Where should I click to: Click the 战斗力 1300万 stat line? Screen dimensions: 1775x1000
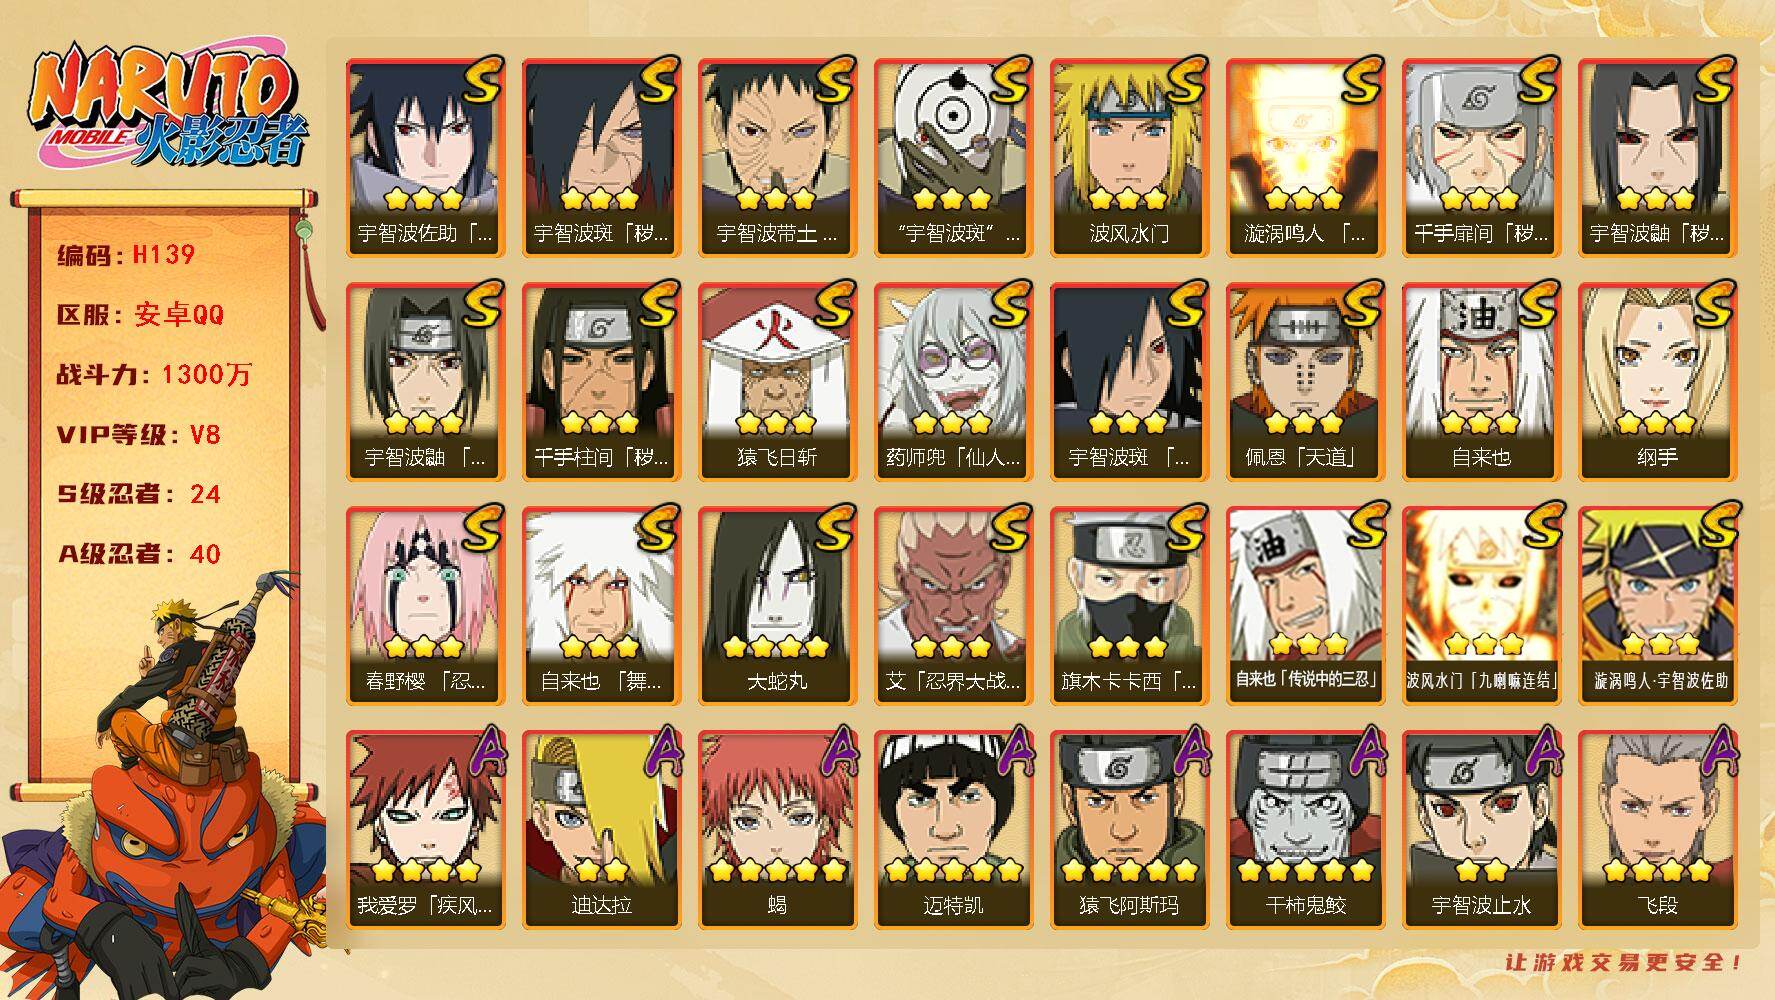click(x=154, y=375)
